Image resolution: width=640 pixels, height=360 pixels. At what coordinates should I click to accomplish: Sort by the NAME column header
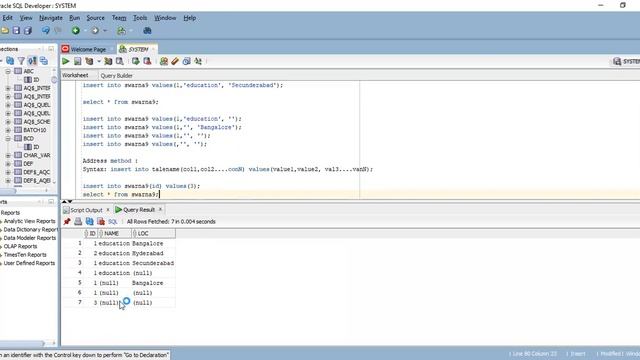click(x=115, y=233)
